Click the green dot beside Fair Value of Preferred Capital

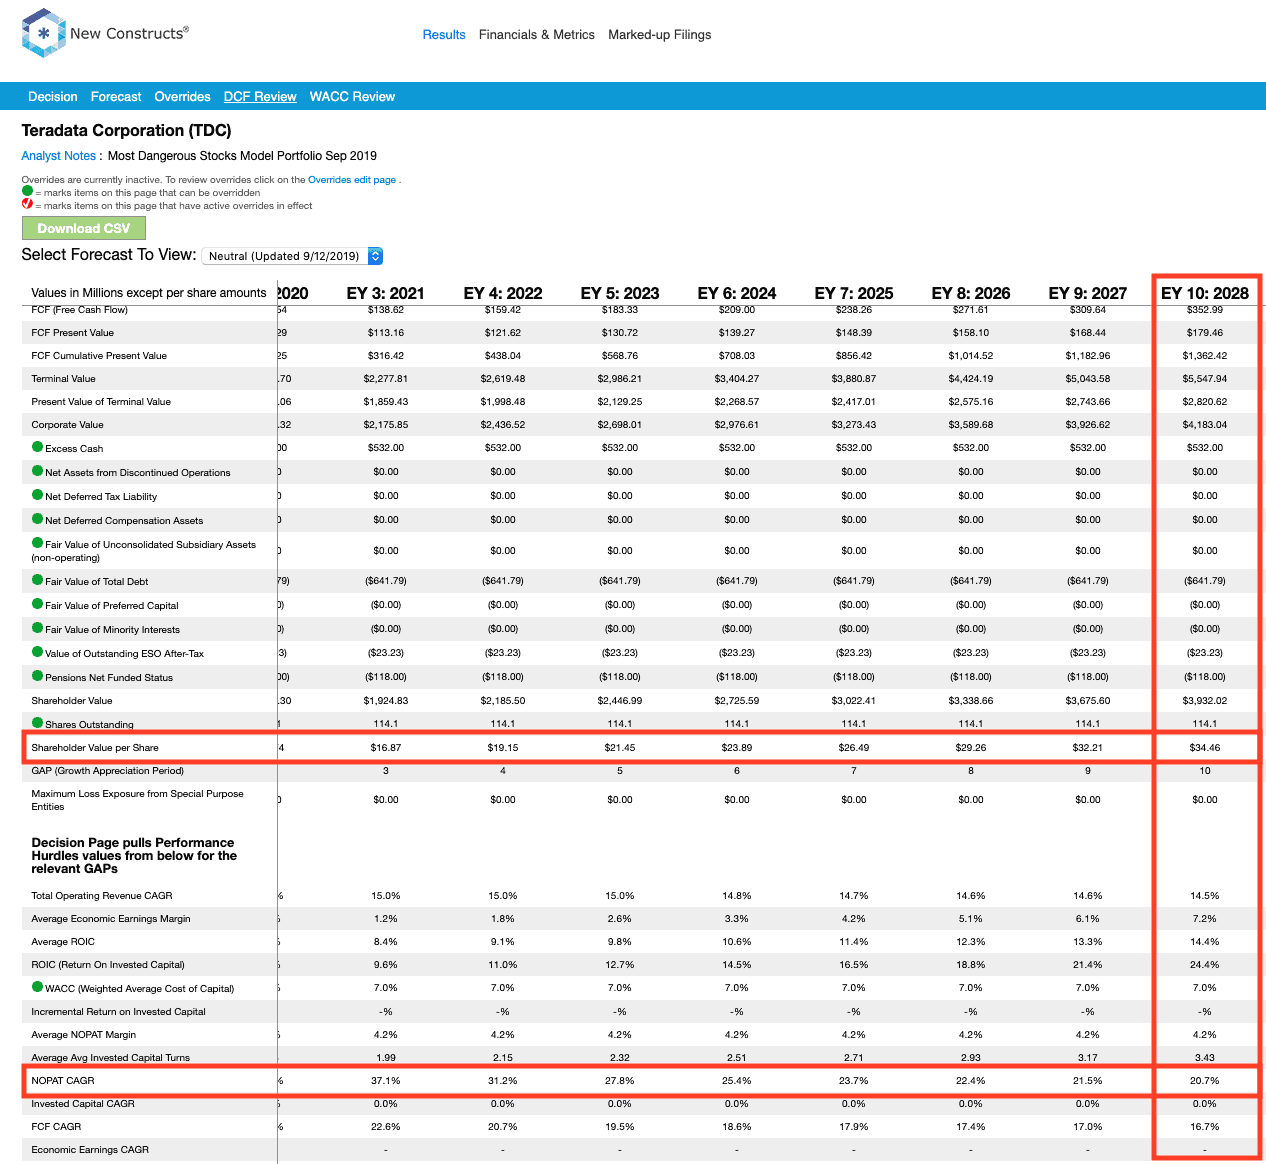[x=38, y=604]
